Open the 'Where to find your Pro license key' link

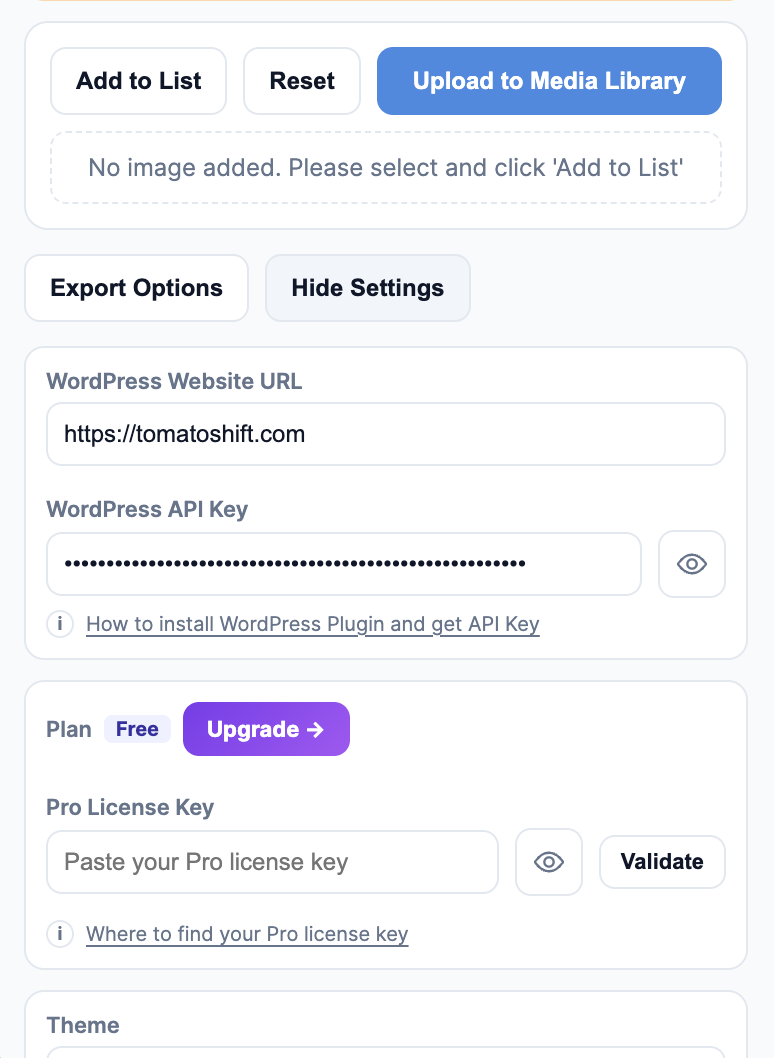(x=247, y=934)
